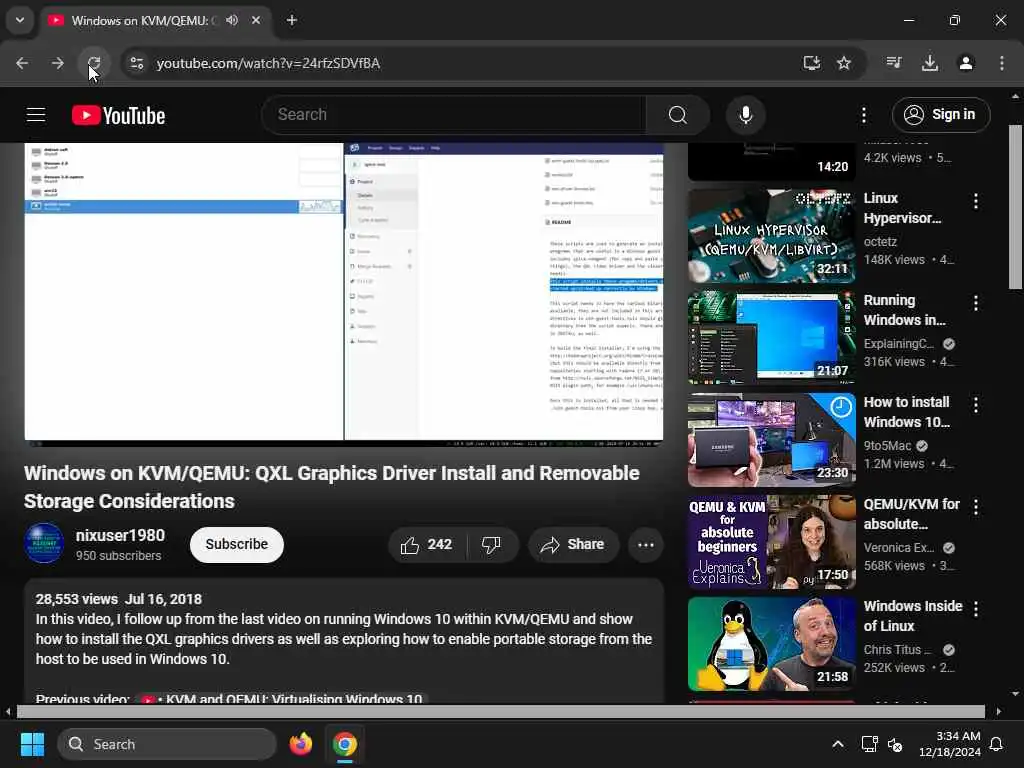Go to YouTube home via the logo

pyautogui.click(x=118, y=115)
